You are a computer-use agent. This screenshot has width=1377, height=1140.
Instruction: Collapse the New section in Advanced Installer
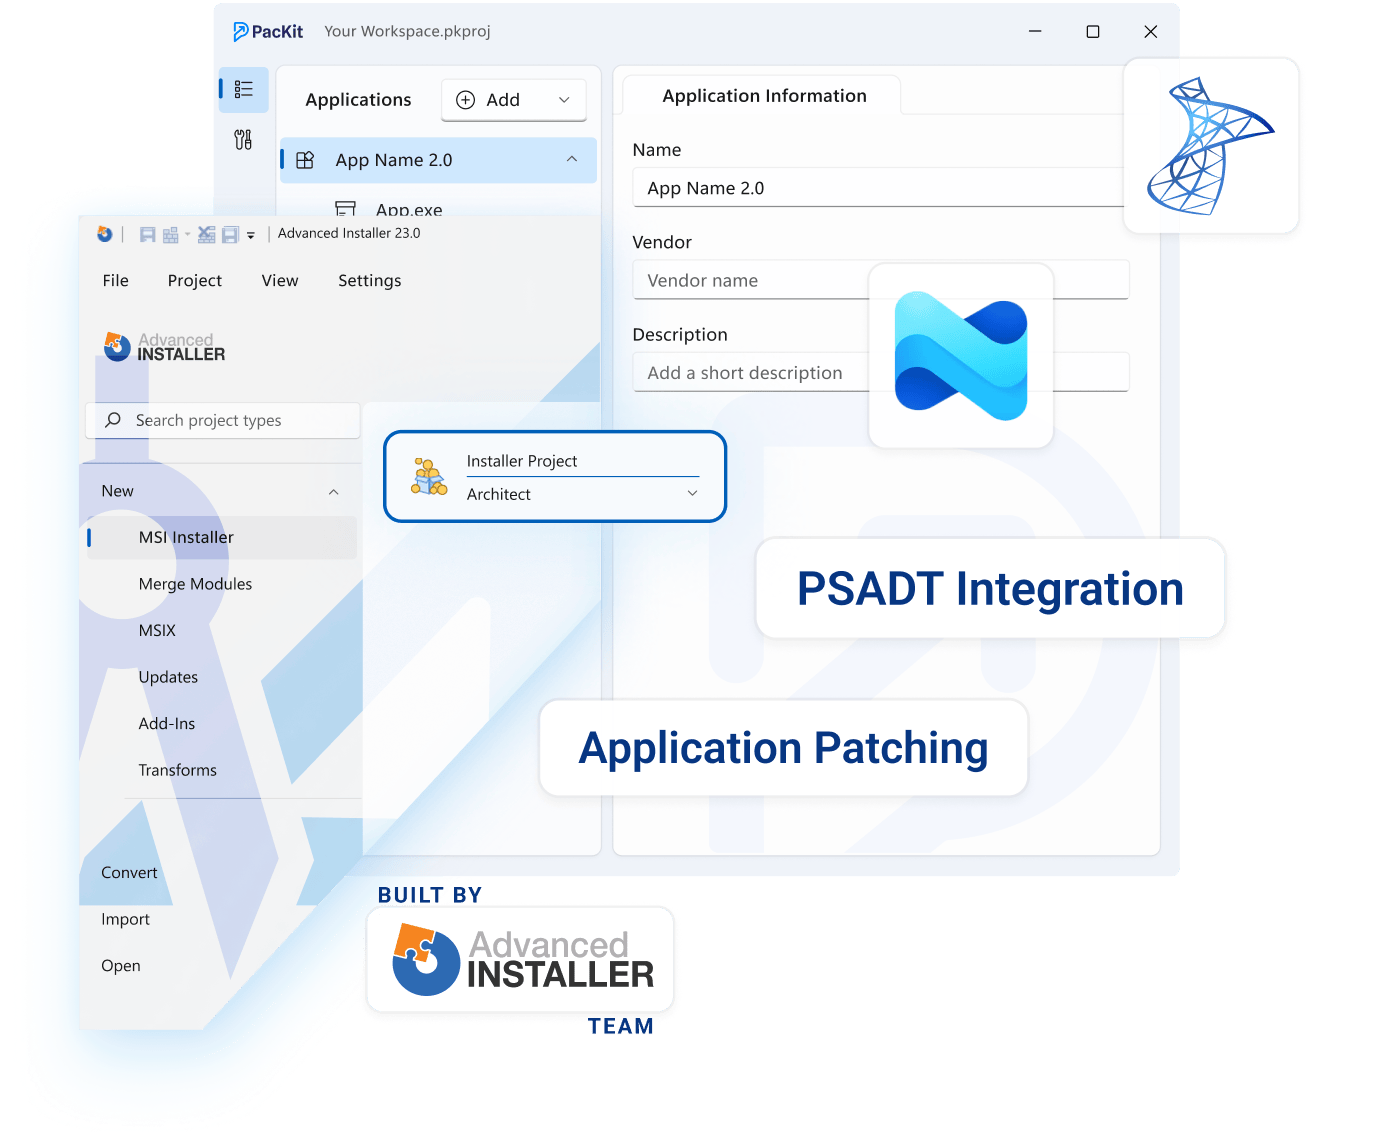click(x=334, y=491)
